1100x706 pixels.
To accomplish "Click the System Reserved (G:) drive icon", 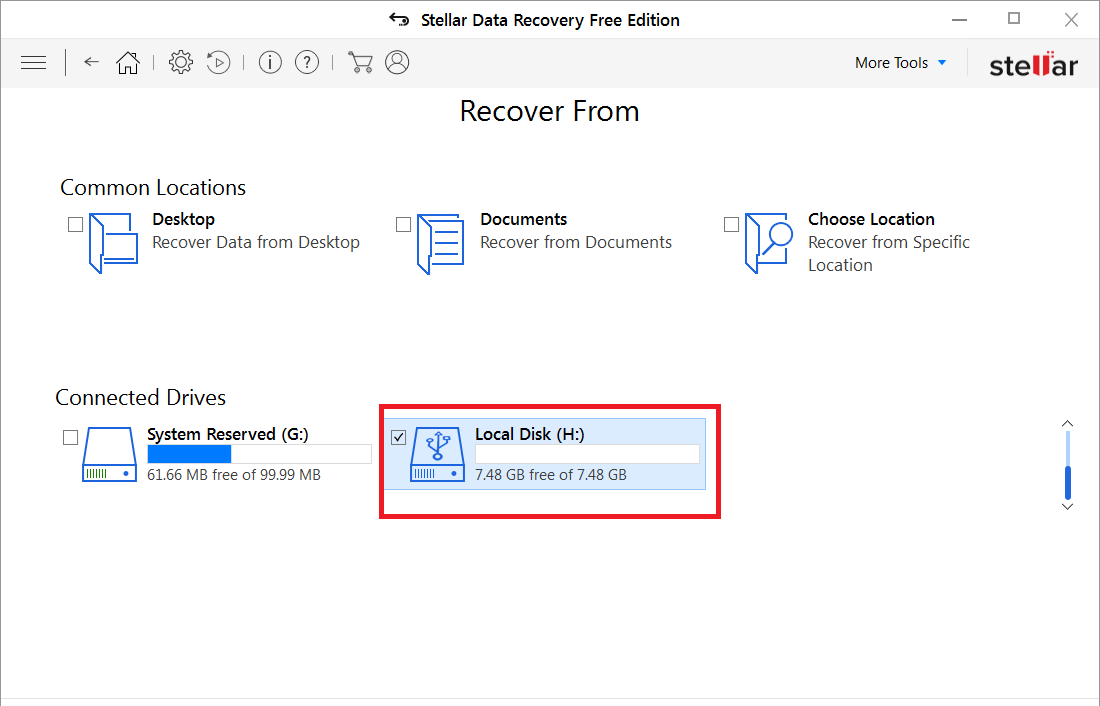I will coord(109,454).
